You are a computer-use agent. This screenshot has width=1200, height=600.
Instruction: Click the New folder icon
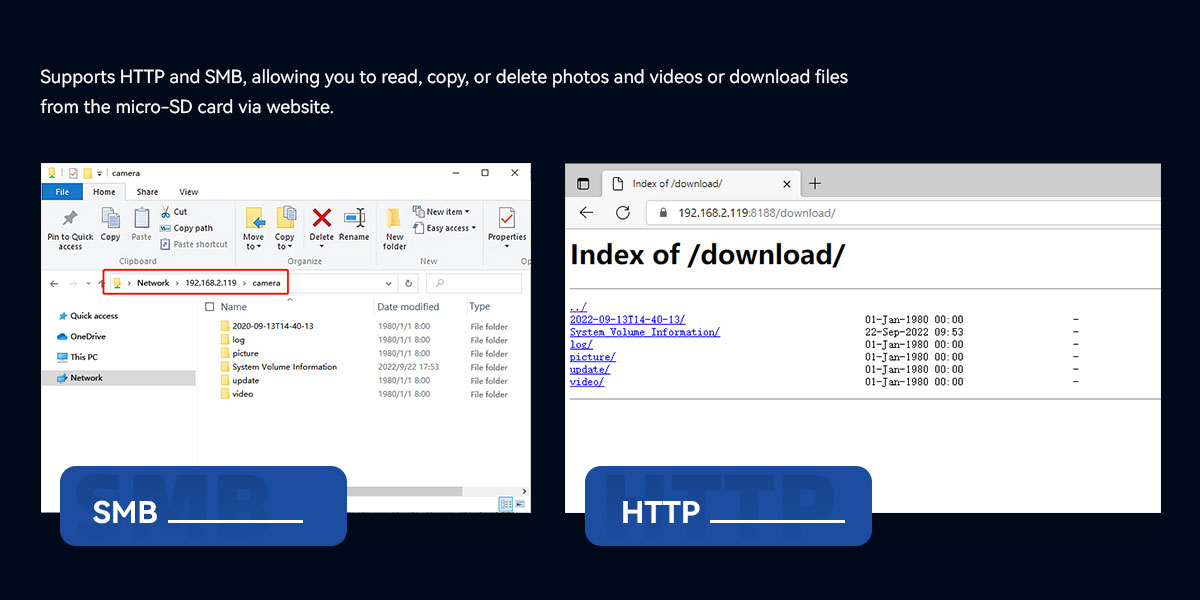click(x=394, y=218)
